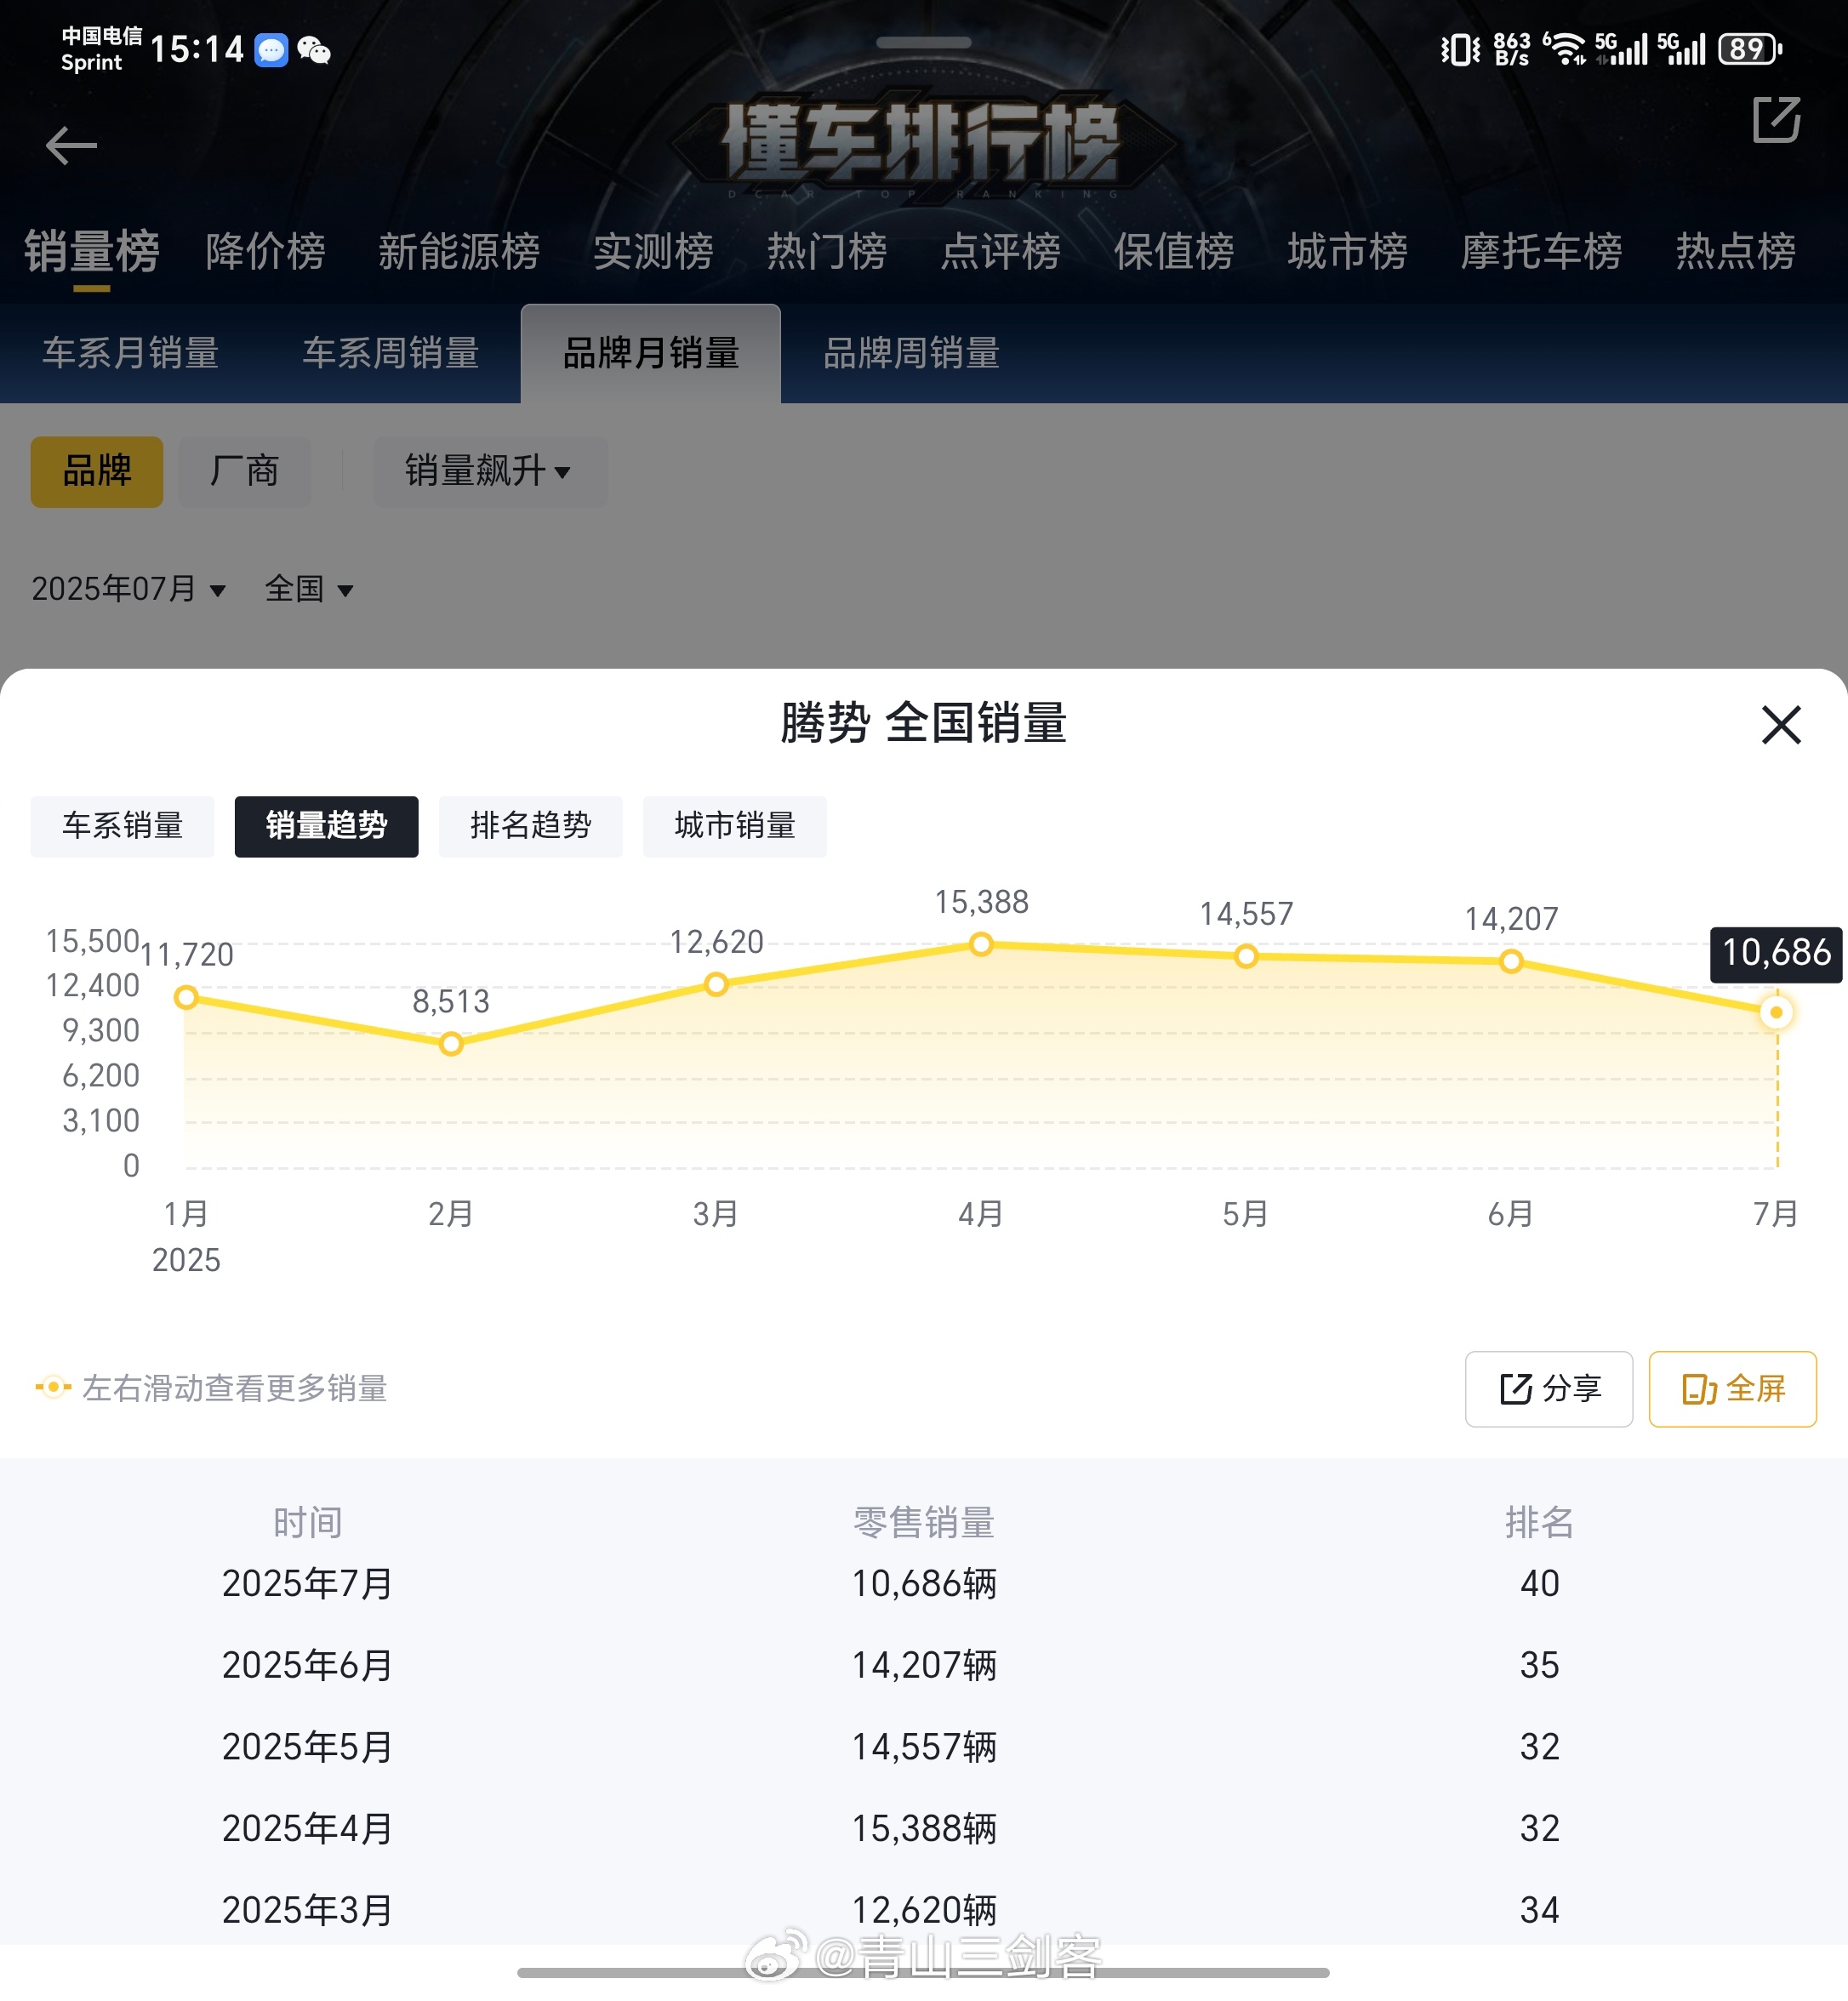Toggle the 厂商 filter button
Viewport: 1848px width, 2001px height.
[x=245, y=471]
